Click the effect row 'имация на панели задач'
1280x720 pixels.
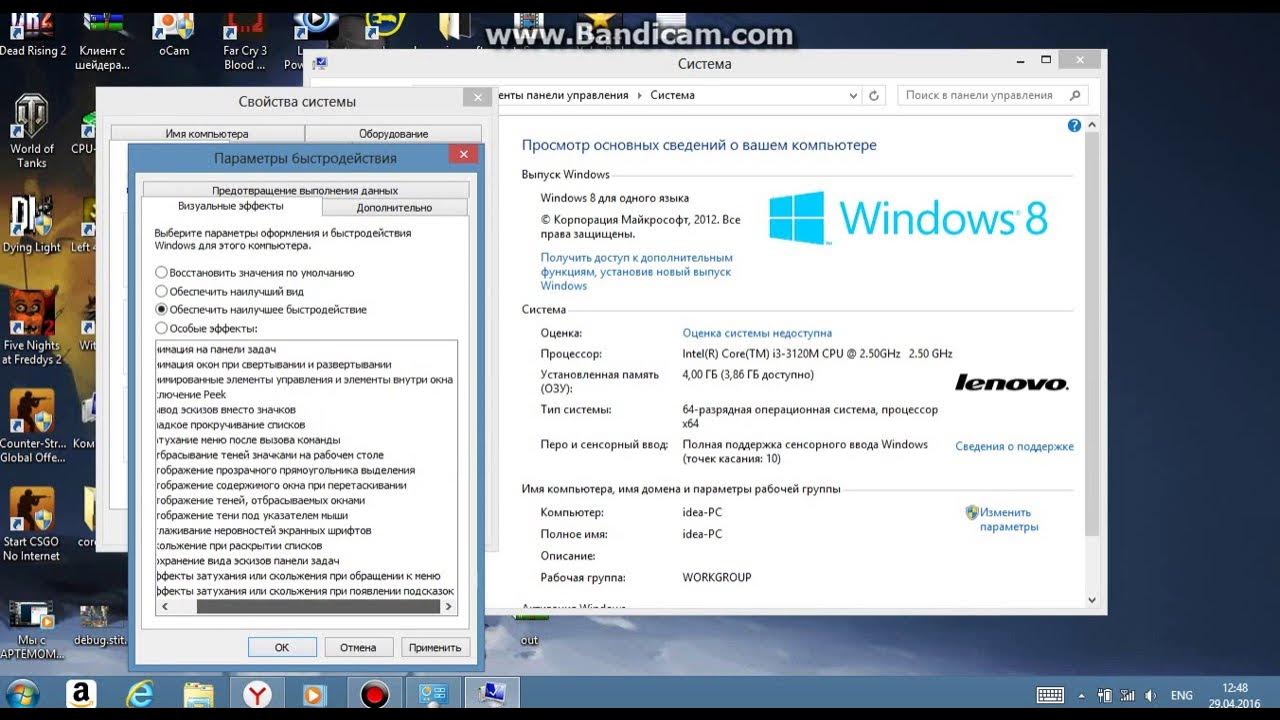pos(216,349)
